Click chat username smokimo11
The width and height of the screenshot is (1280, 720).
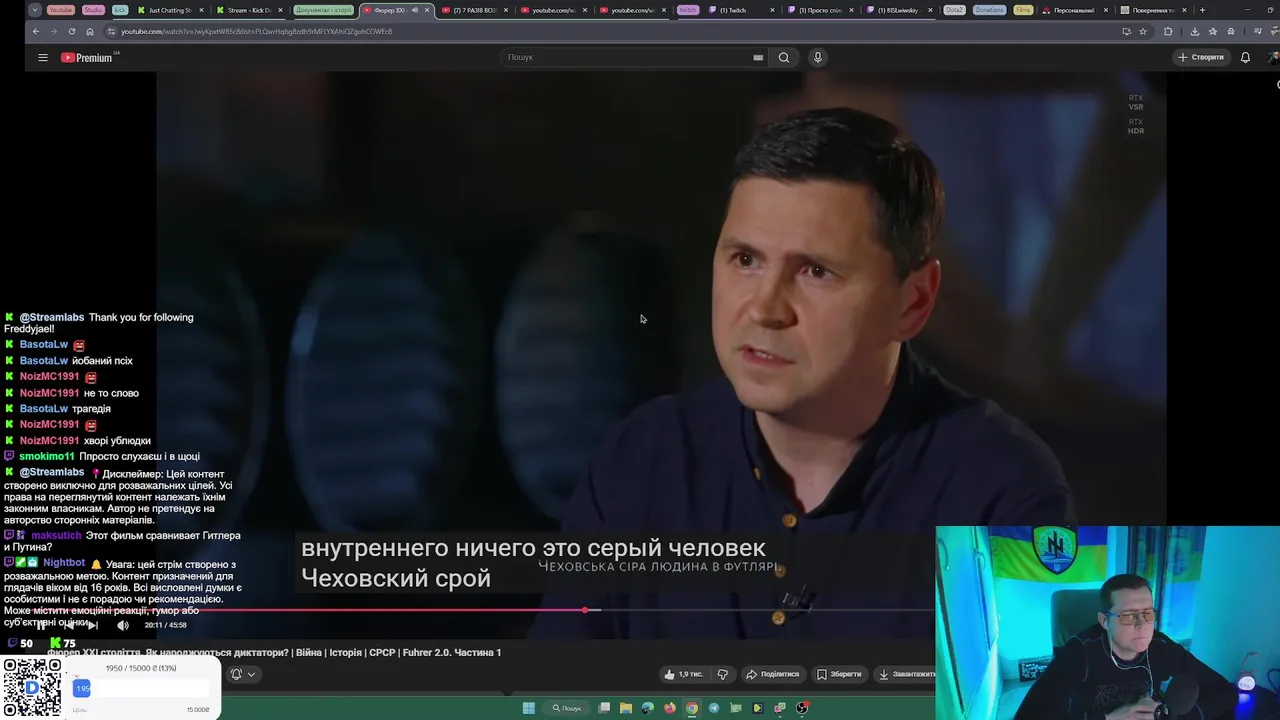47,456
